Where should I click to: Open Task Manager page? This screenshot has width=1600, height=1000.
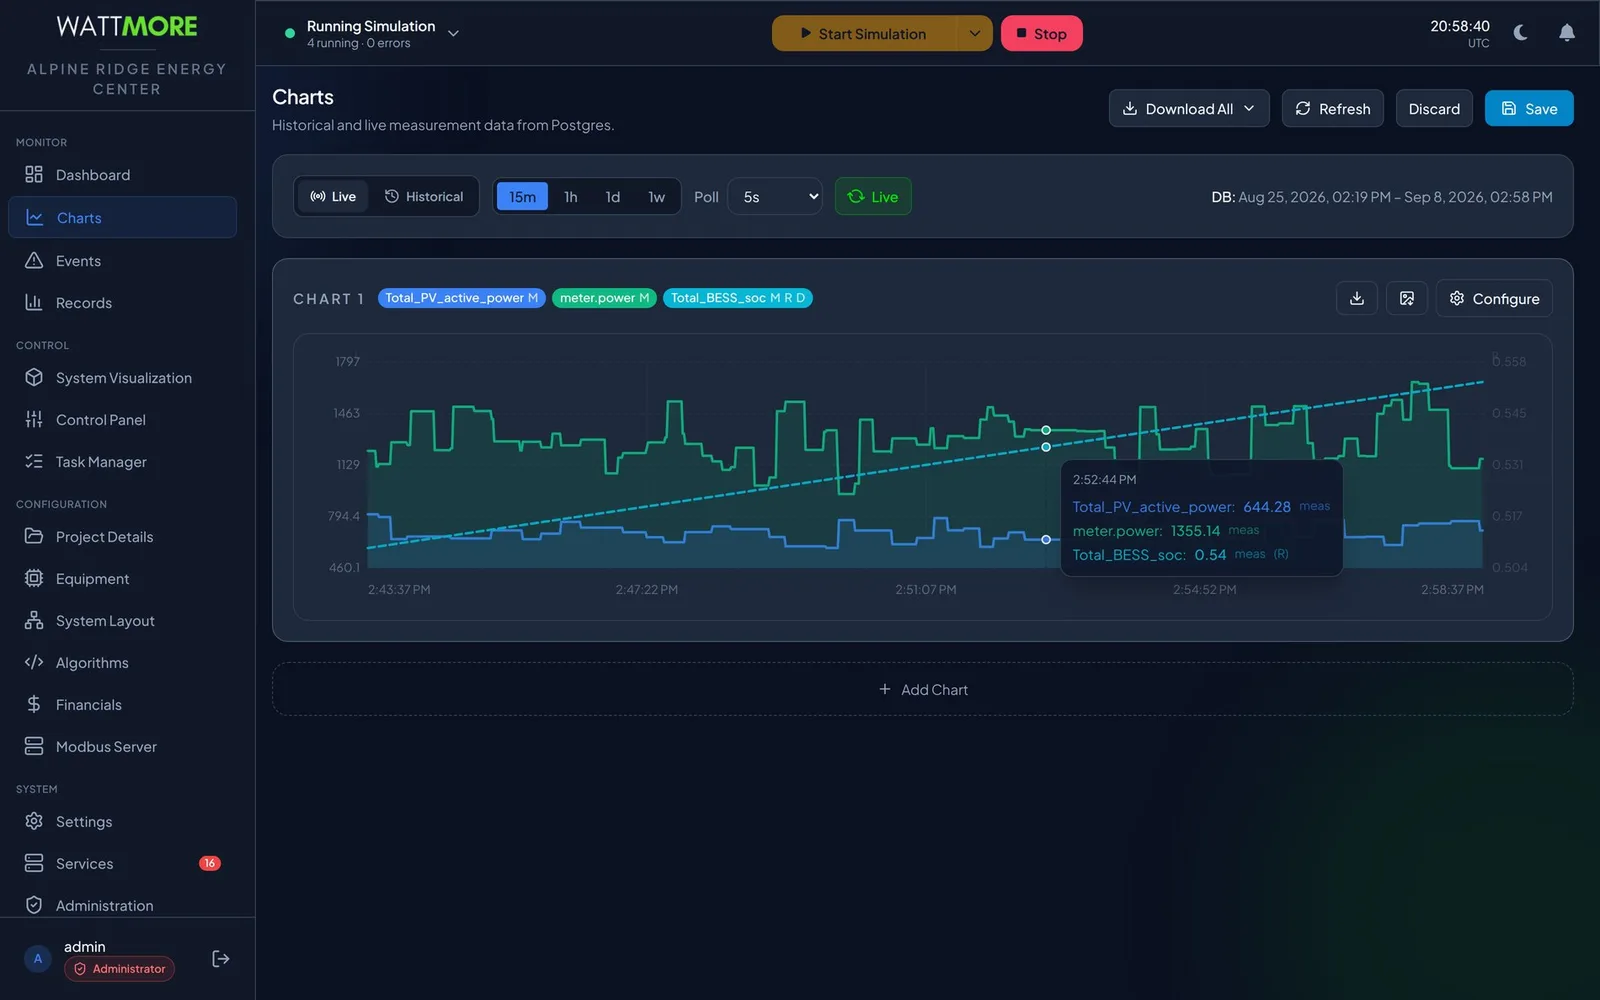pos(122,462)
